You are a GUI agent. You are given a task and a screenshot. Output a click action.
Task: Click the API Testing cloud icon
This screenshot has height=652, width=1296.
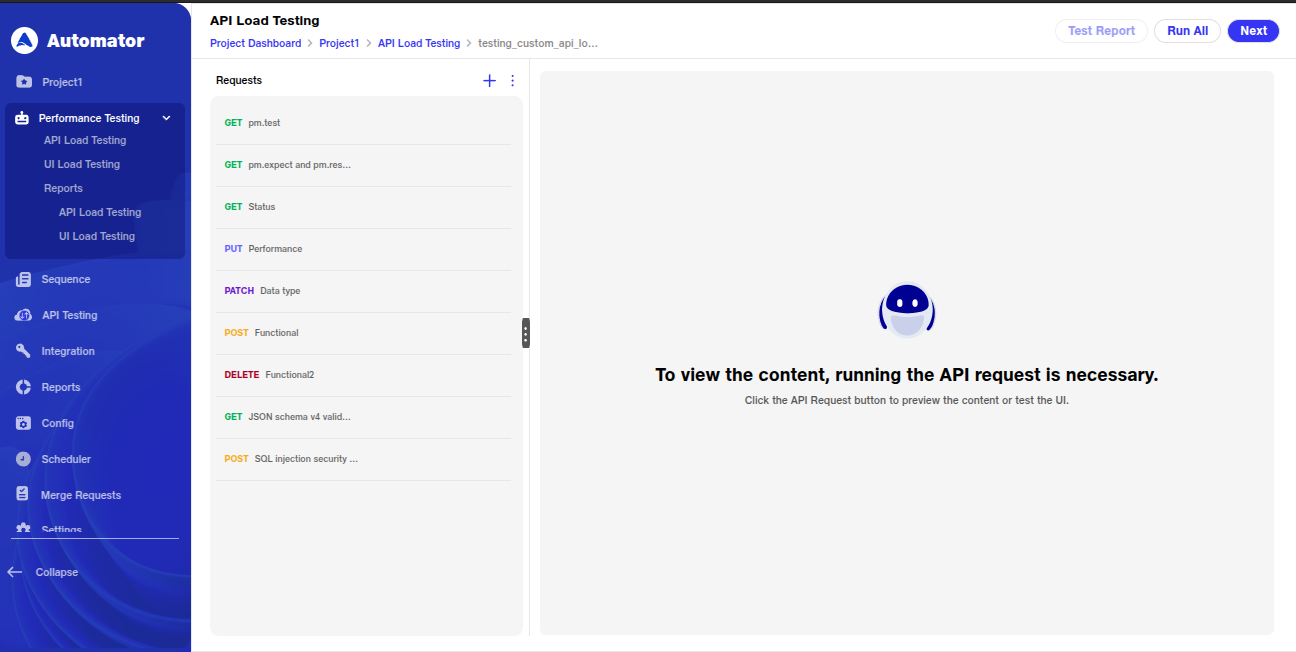tap(23, 315)
